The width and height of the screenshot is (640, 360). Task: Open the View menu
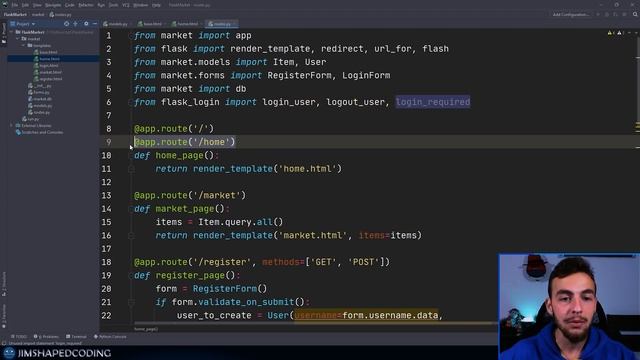pyautogui.click(x=37, y=5)
